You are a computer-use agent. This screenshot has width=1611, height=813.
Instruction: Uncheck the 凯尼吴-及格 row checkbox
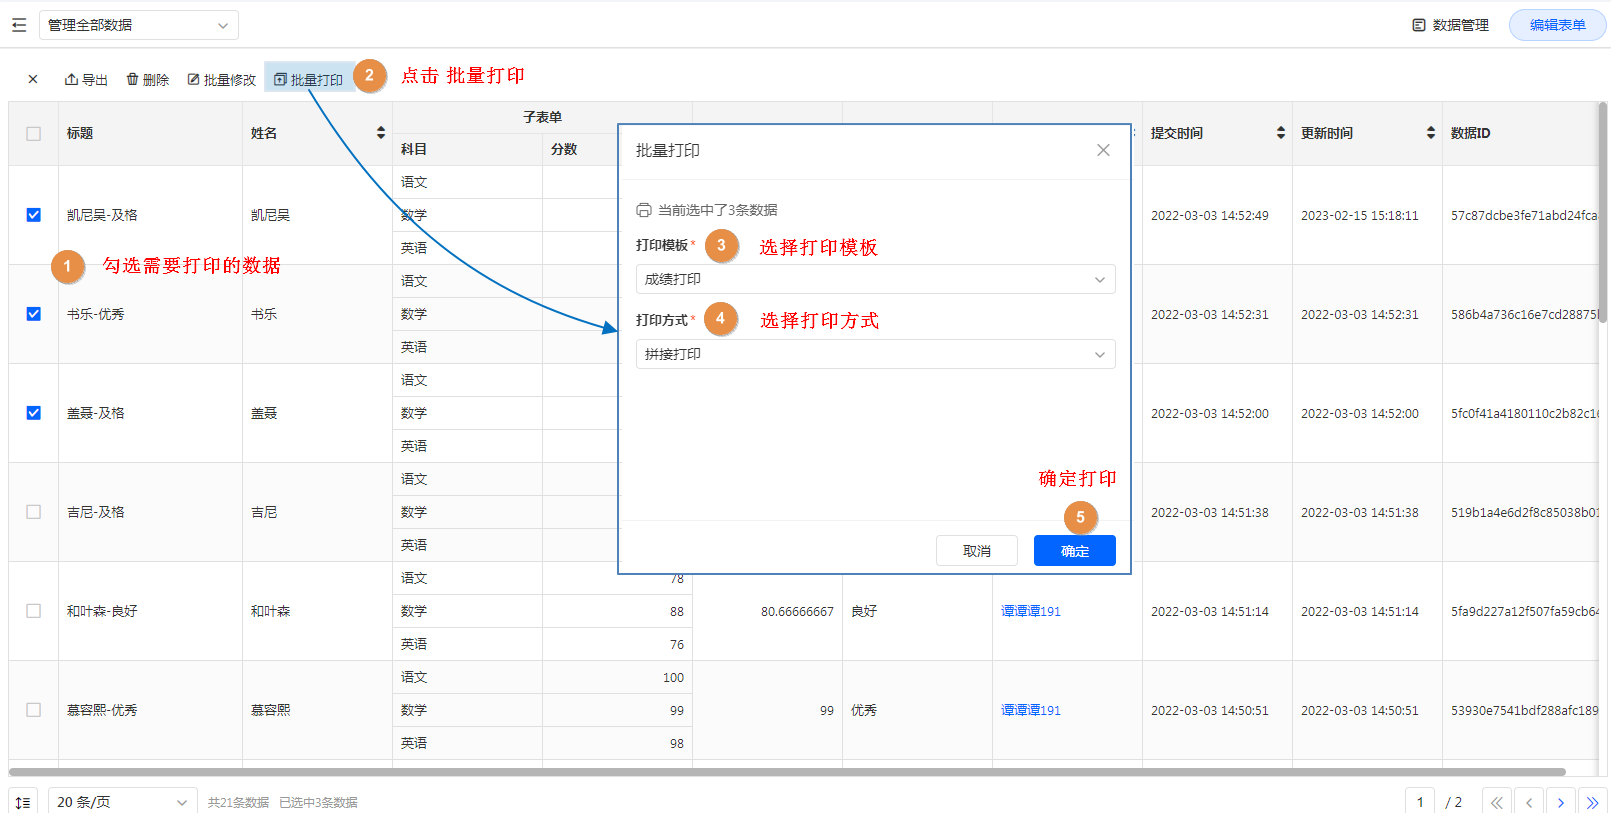pyautogui.click(x=34, y=215)
